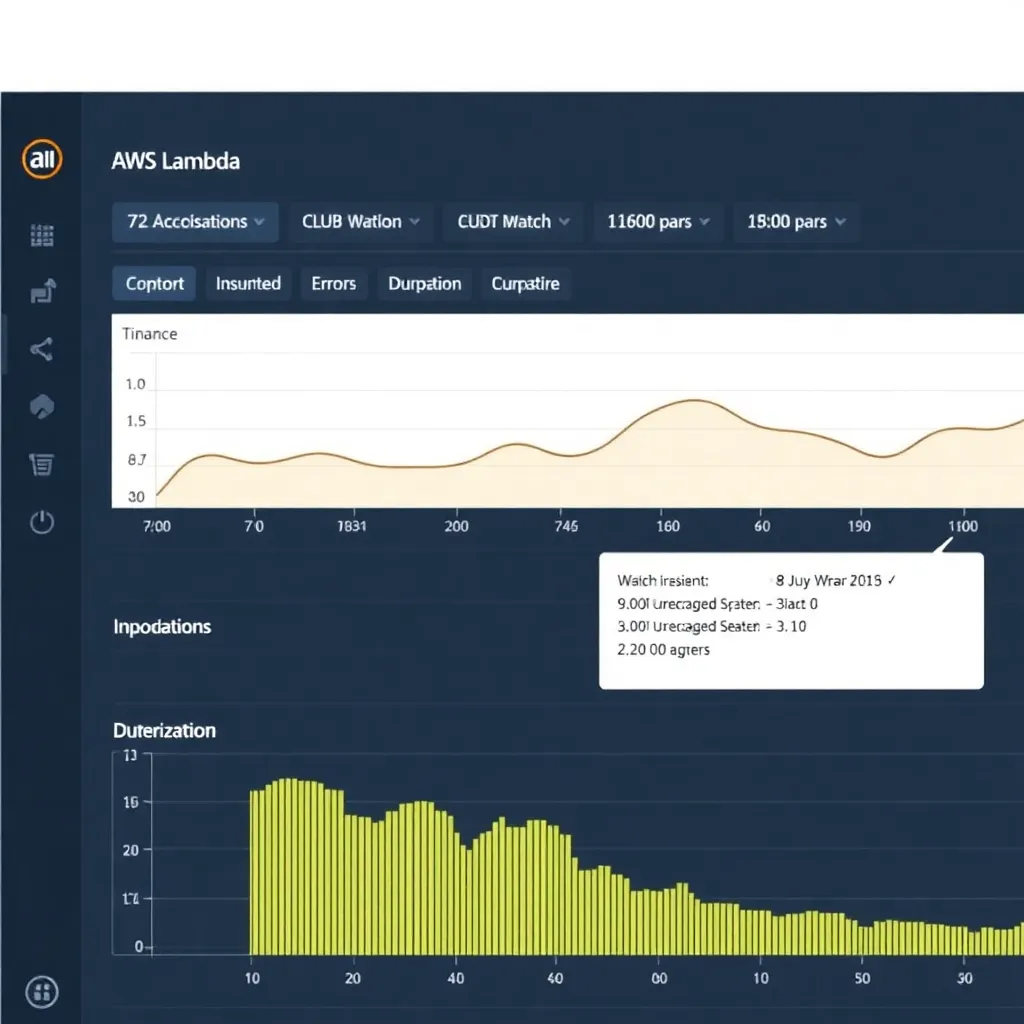This screenshot has width=1024, height=1024.
Task: Switch to the Coptort tab
Action: pyautogui.click(x=154, y=283)
